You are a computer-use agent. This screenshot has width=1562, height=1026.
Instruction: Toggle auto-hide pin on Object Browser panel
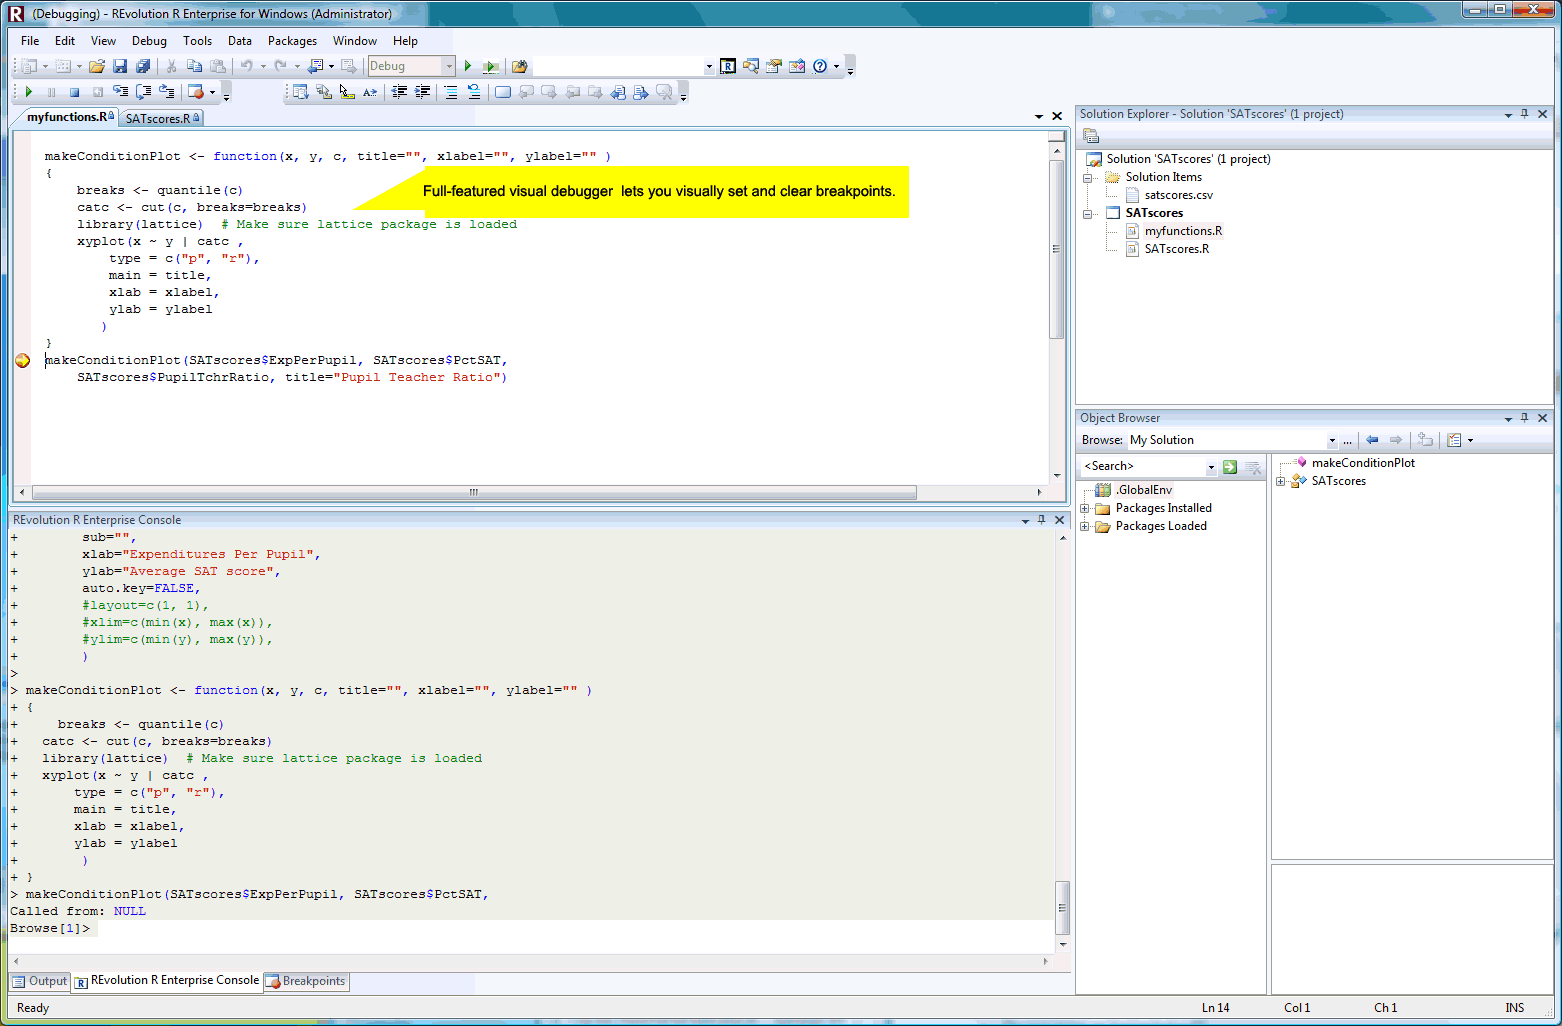[x=1524, y=418]
